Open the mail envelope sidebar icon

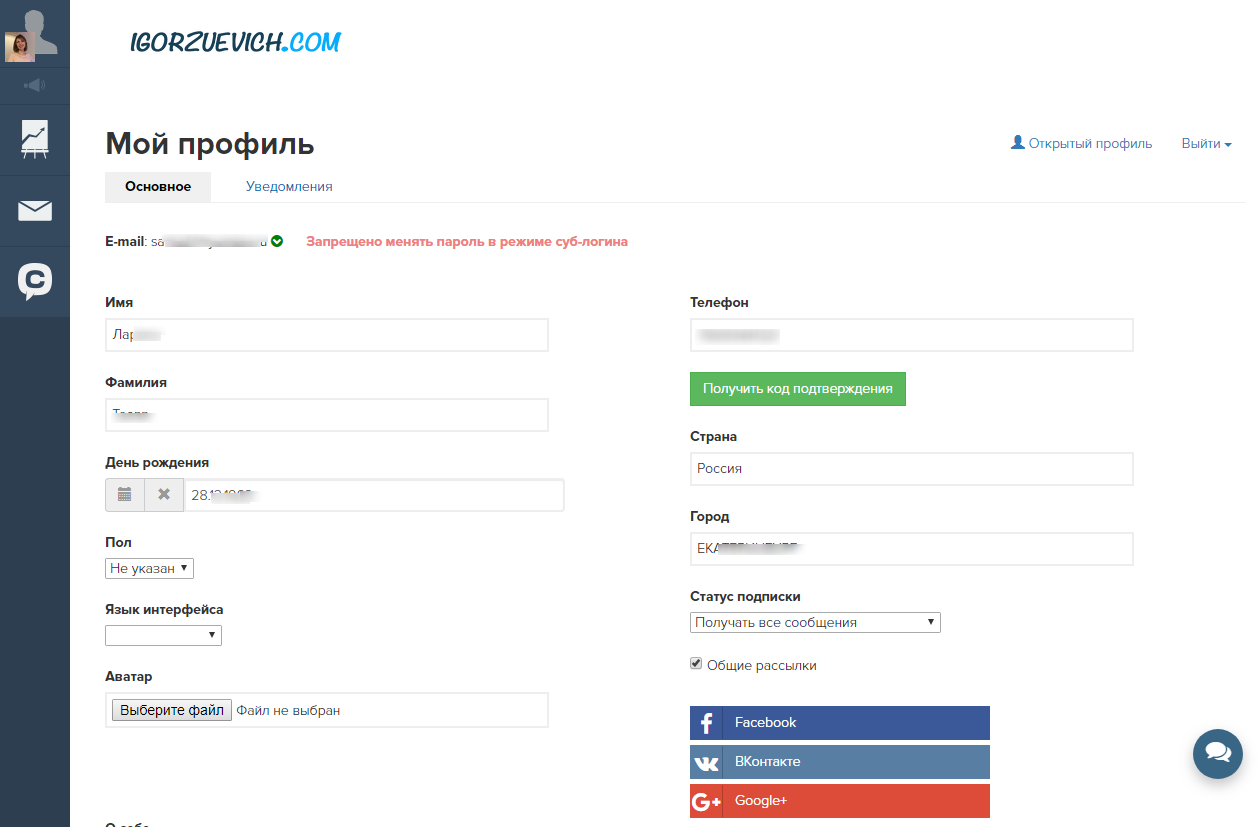[35, 211]
